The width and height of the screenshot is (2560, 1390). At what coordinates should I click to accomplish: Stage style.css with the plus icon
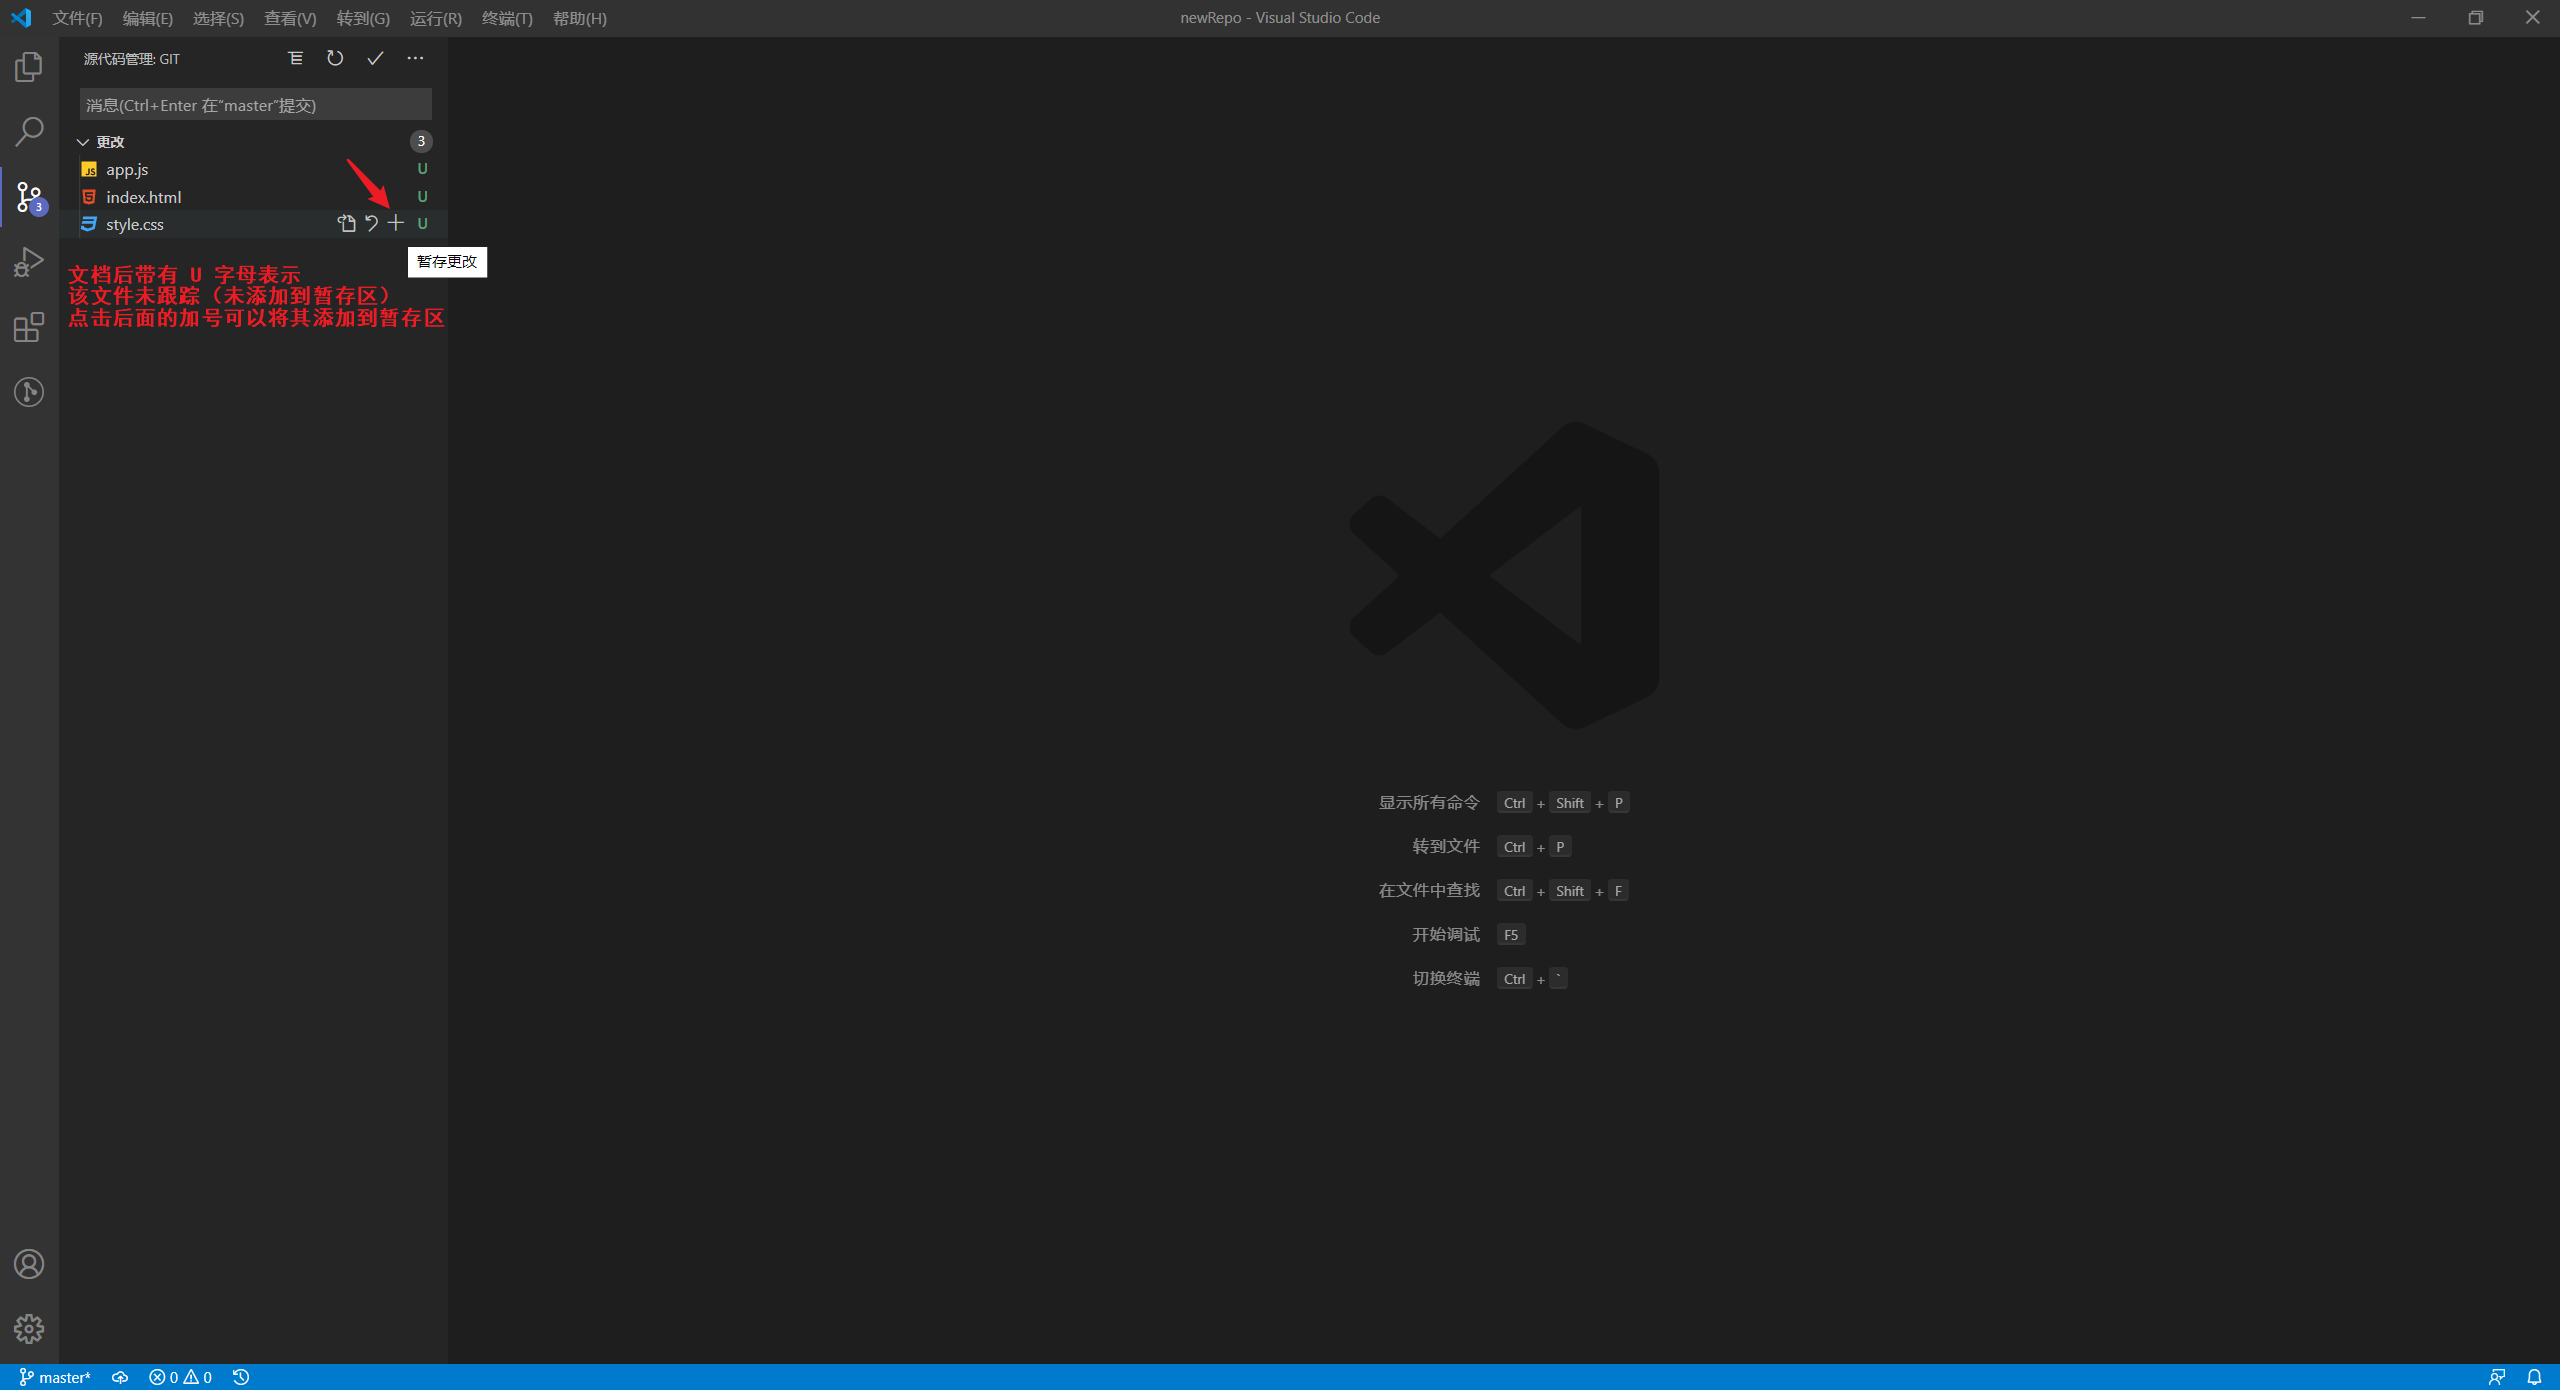coord(396,223)
